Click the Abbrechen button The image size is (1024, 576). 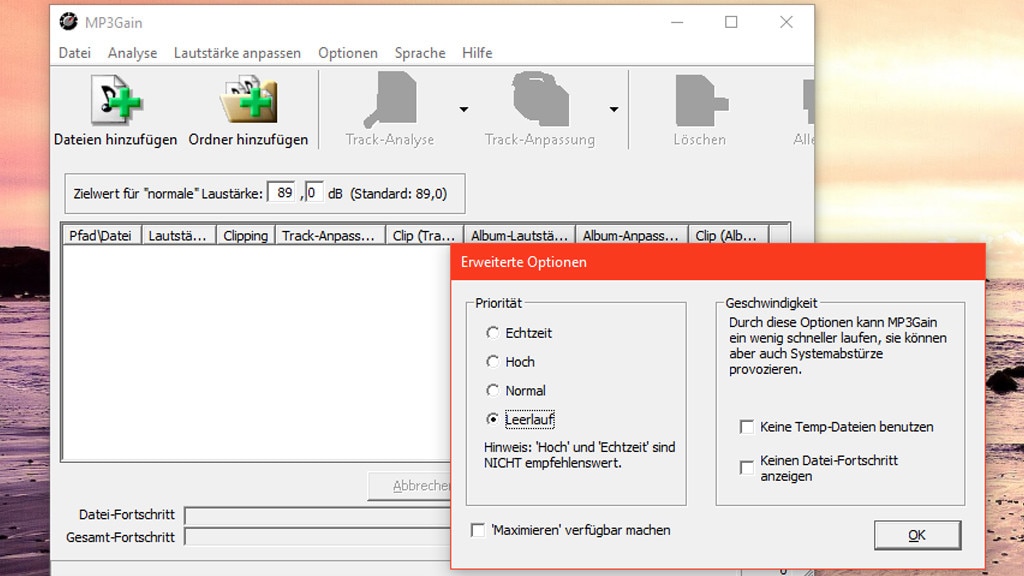[x=410, y=486]
